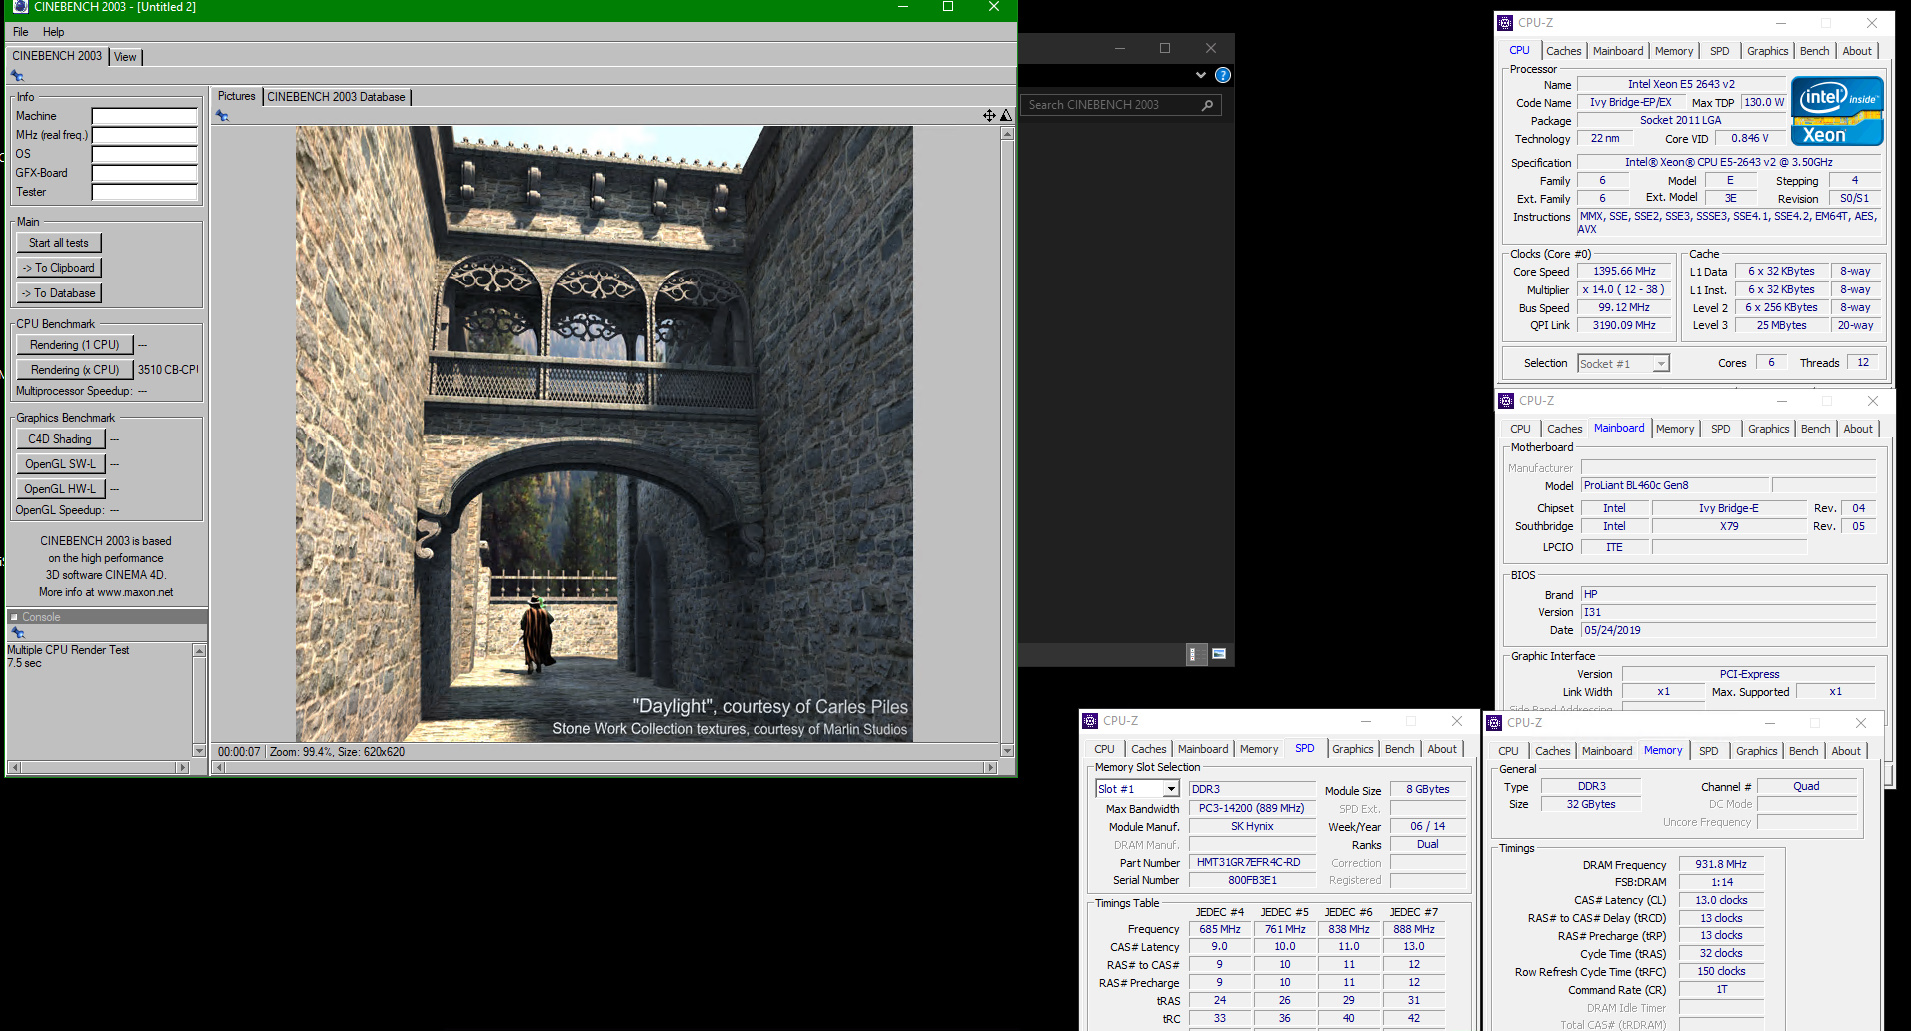
Task: Click the four-arrow move icon above the picture
Action: tap(989, 116)
